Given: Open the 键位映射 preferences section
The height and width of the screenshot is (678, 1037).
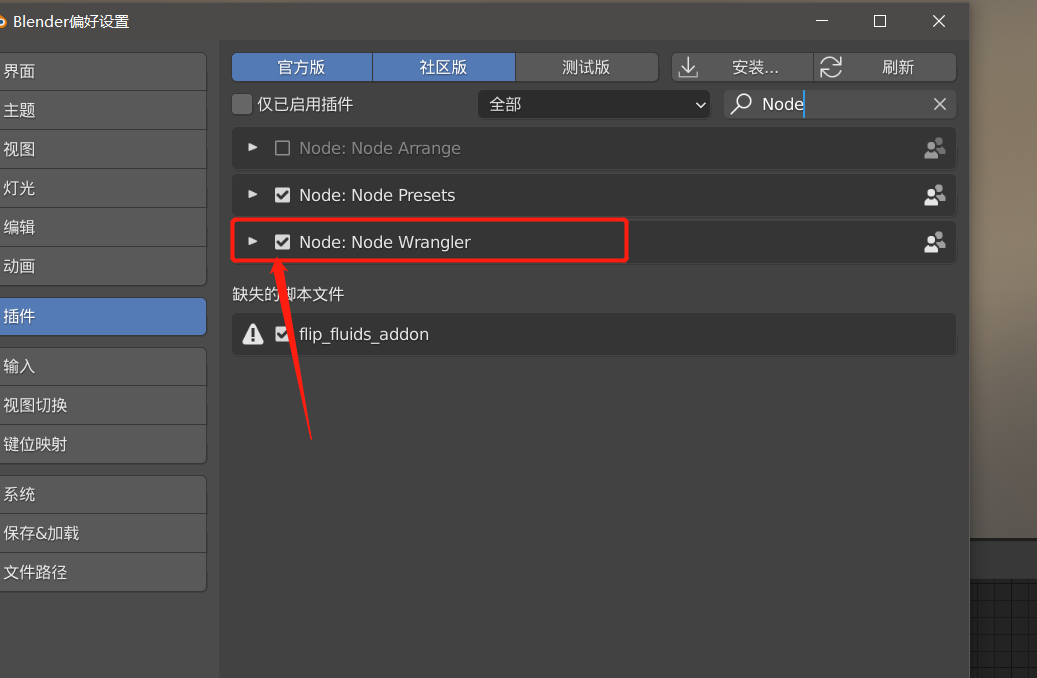Looking at the screenshot, I should click(x=103, y=445).
